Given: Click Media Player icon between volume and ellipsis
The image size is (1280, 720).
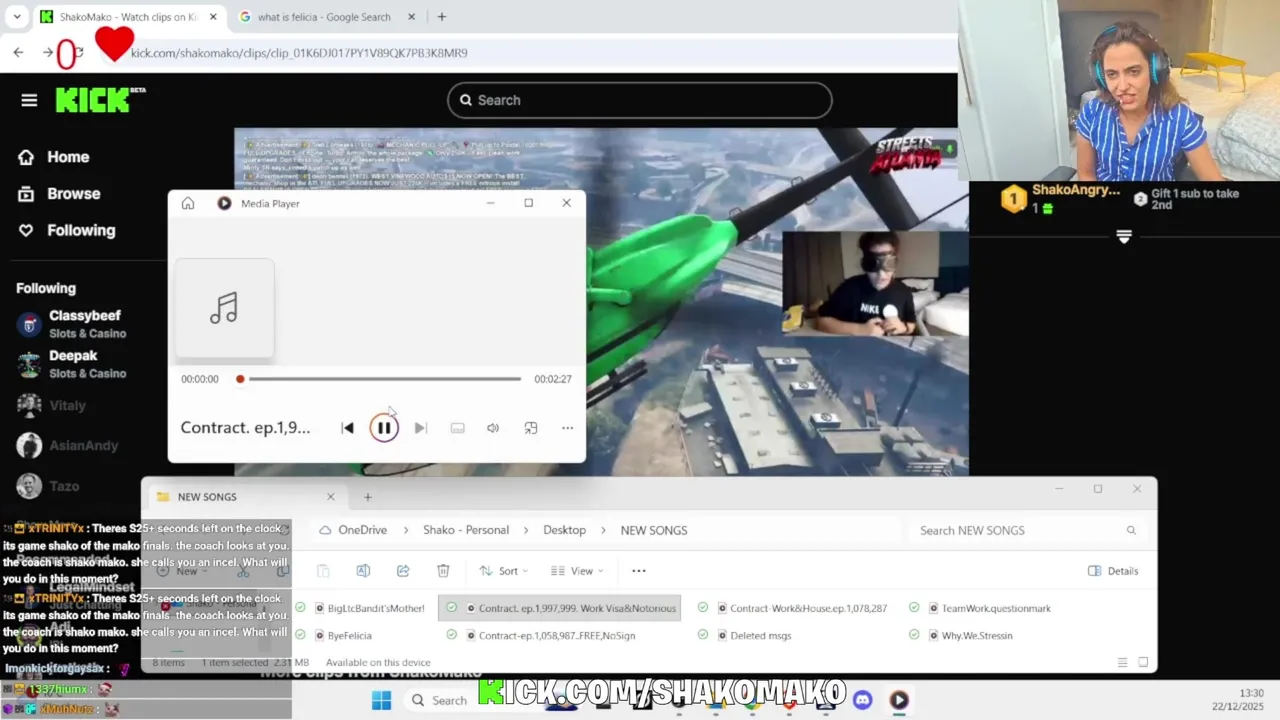Looking at the screenshot, I should coord(531,428).
